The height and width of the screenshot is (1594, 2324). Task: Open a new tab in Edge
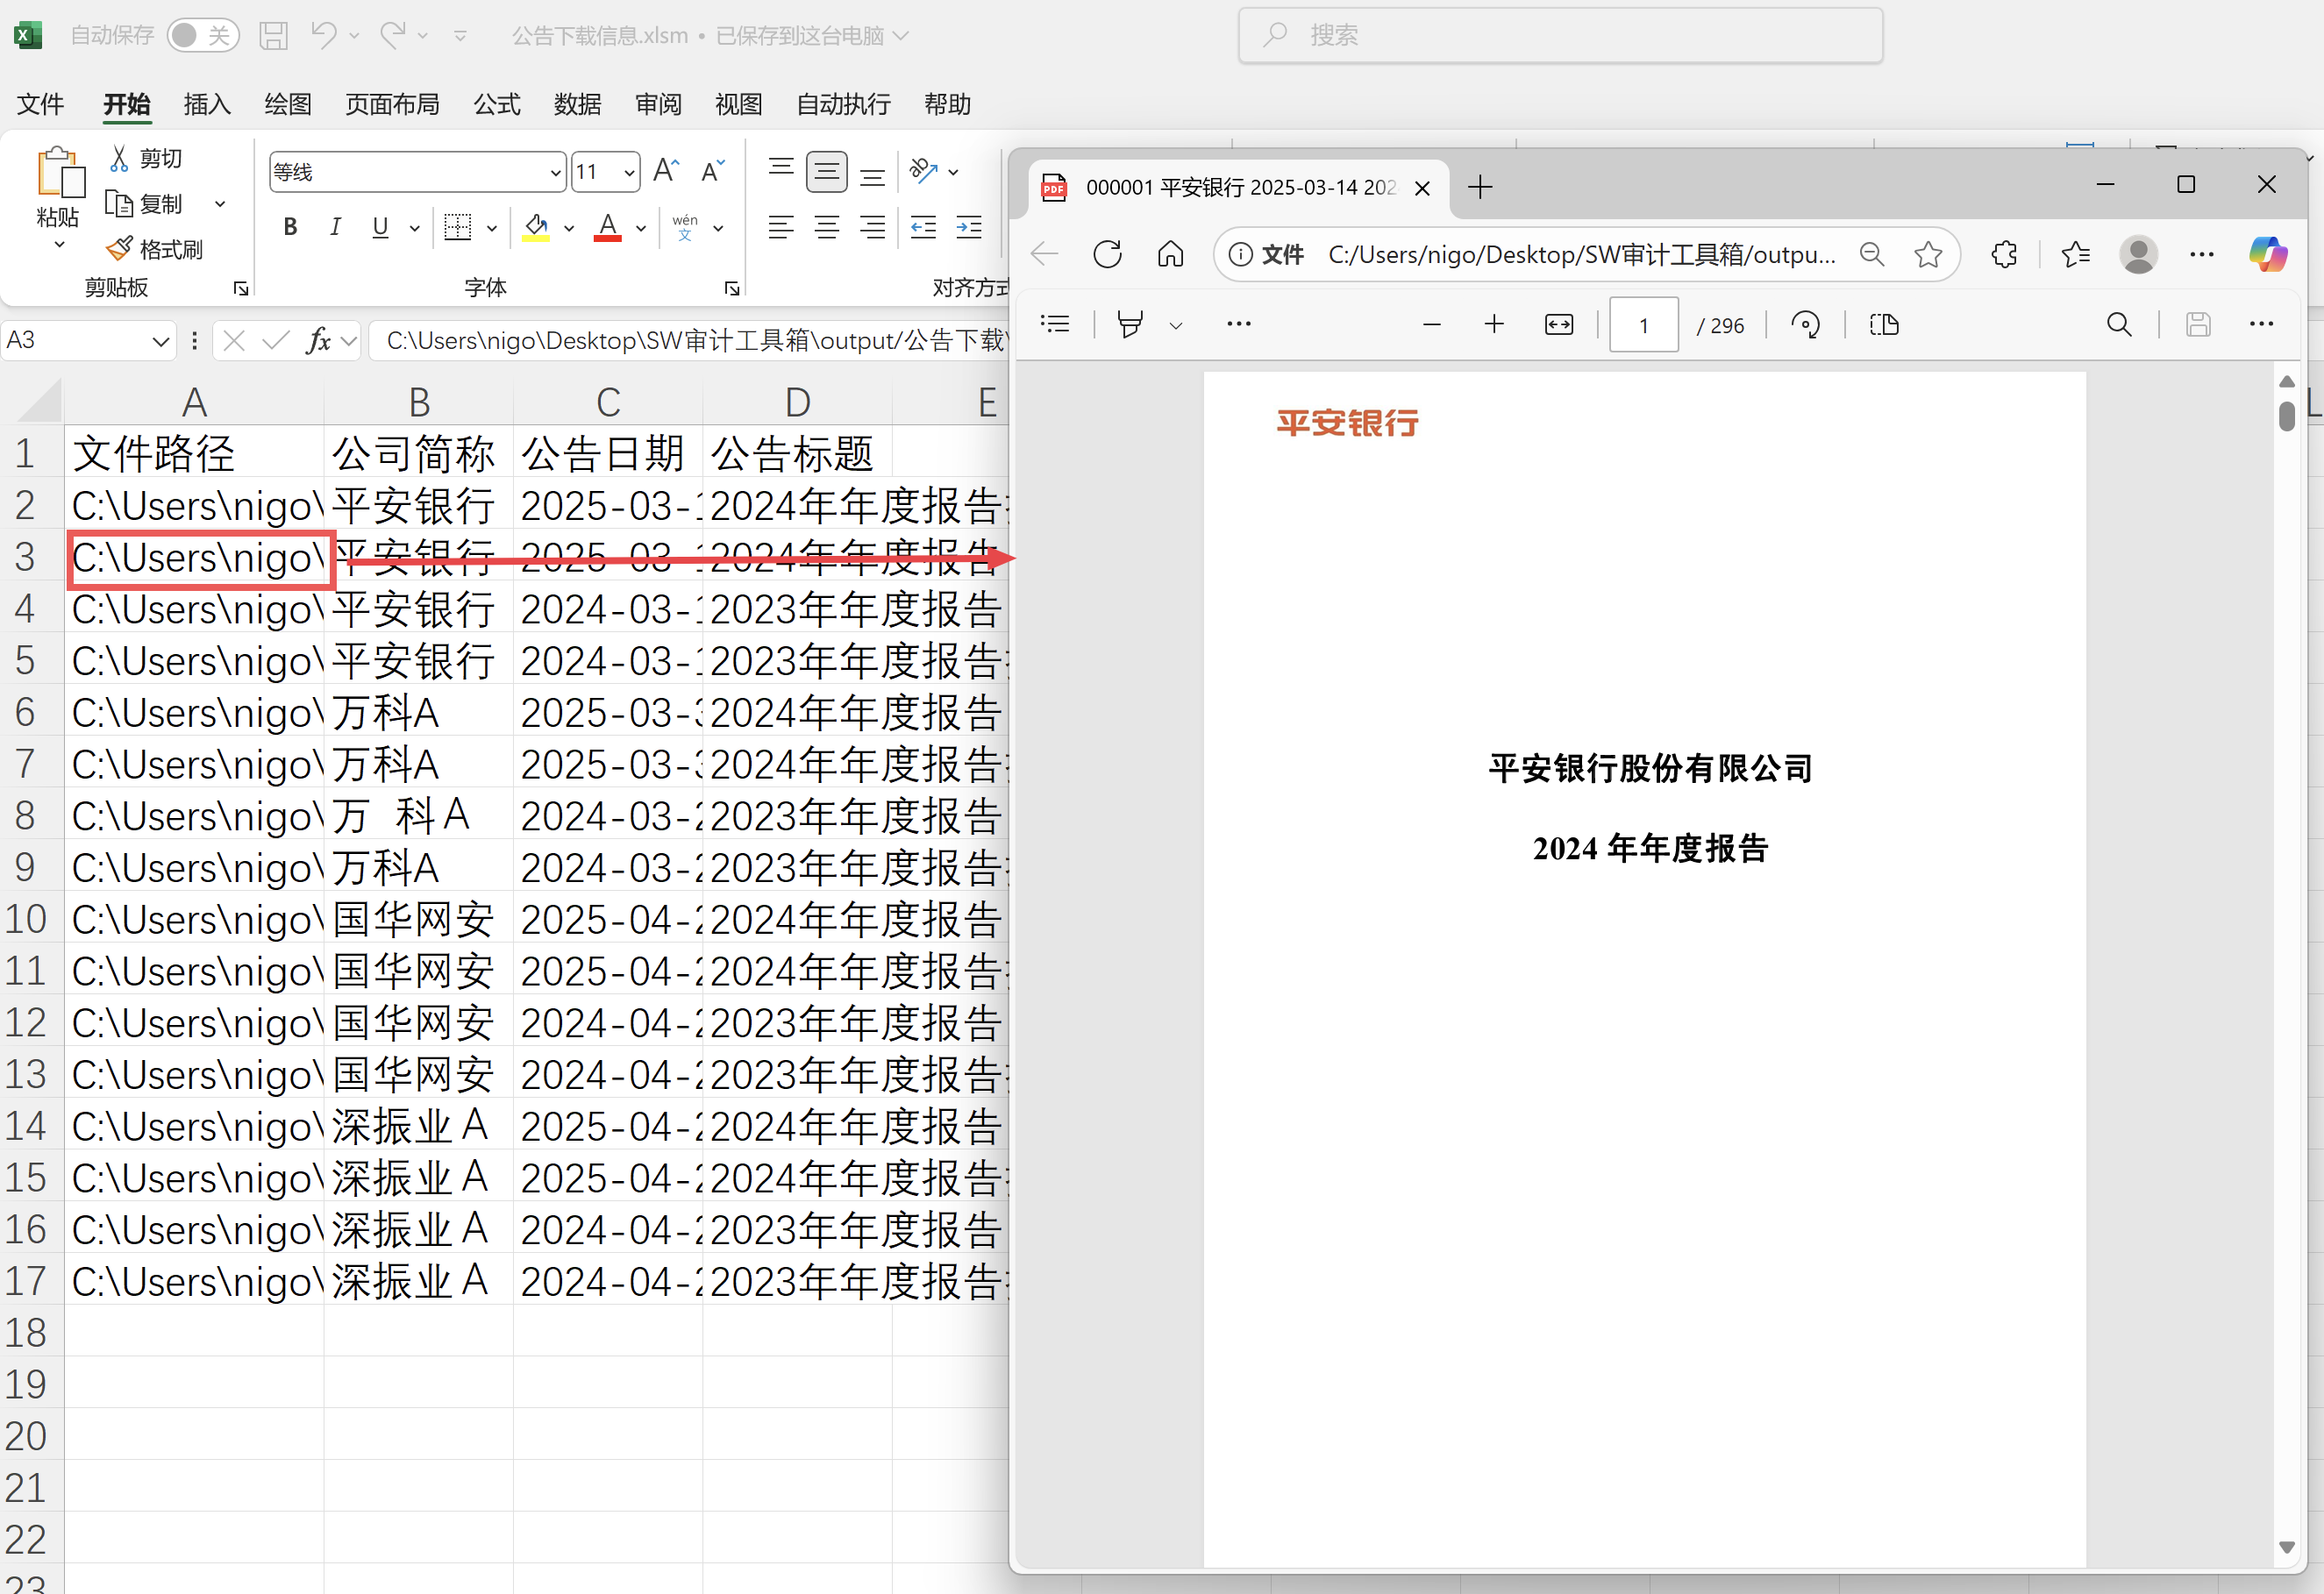point(1480,187)
